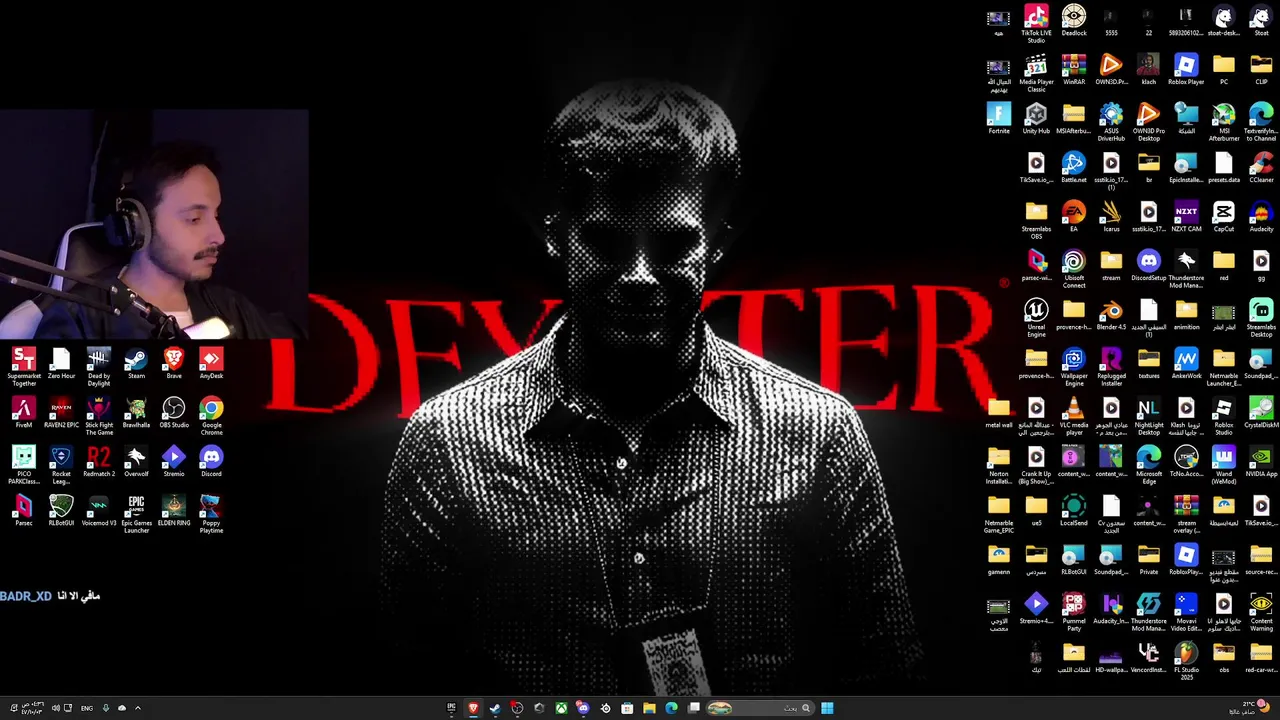The height and width of the screenshot is (720, 1280).
Task: Click the NZXT CAM shortcut
Action: 1186,217
